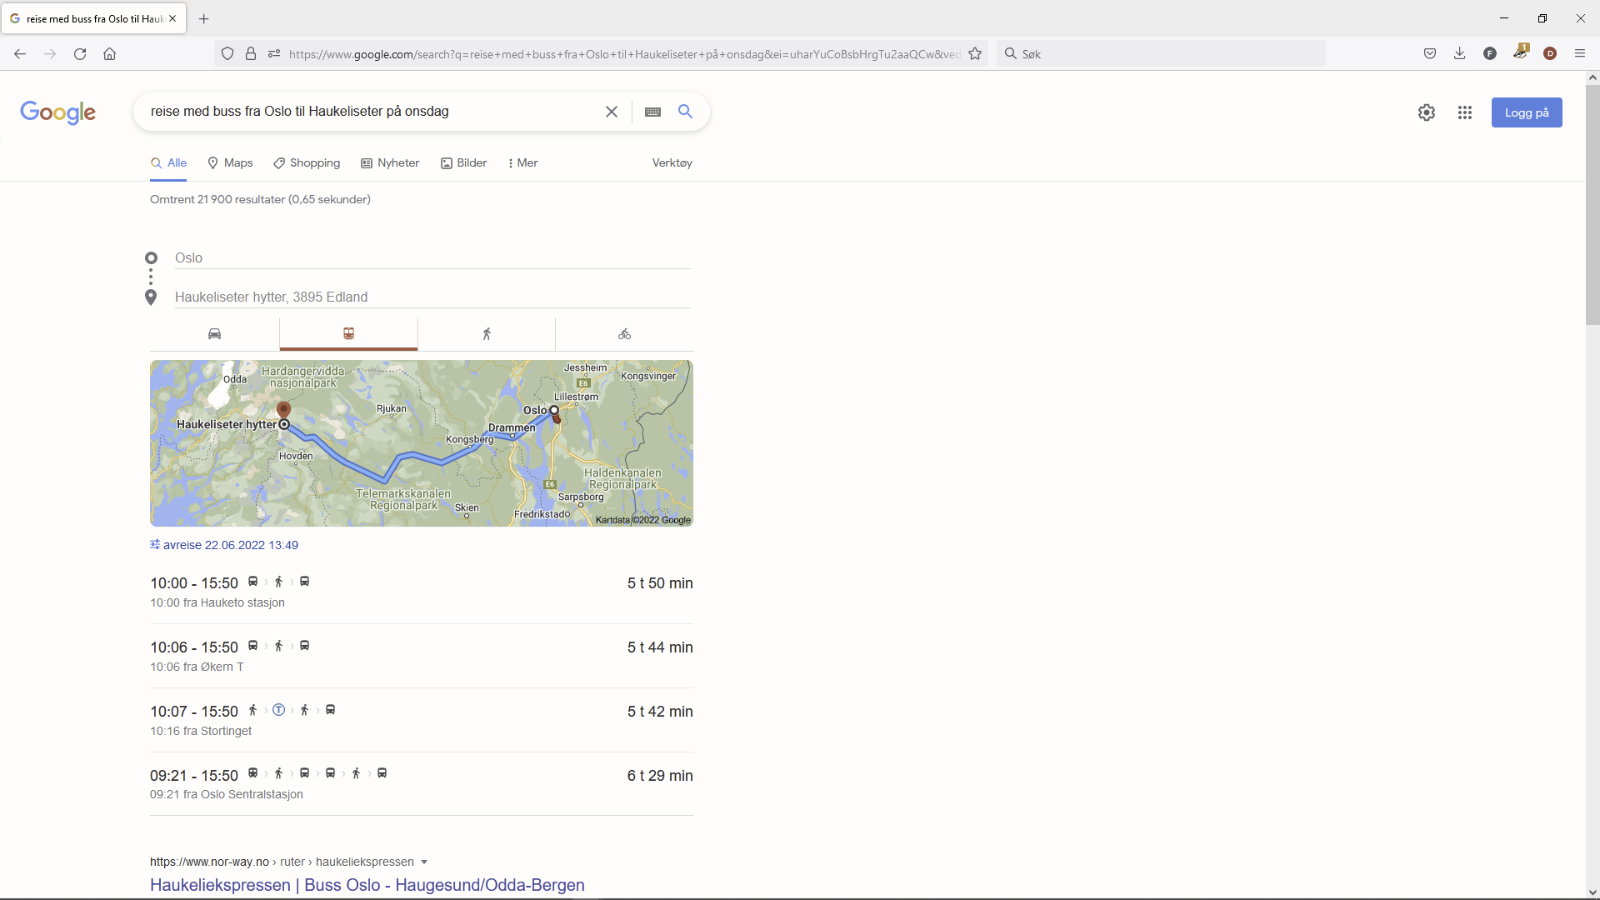The image size is (1600, 900).
Task: Select the public transit travel mode tab
Action: click(349, 334)
